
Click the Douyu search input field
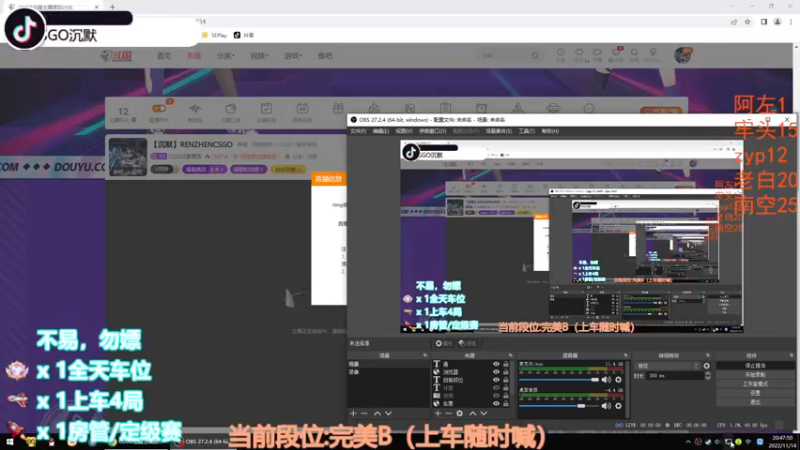[x=503, y=56]
